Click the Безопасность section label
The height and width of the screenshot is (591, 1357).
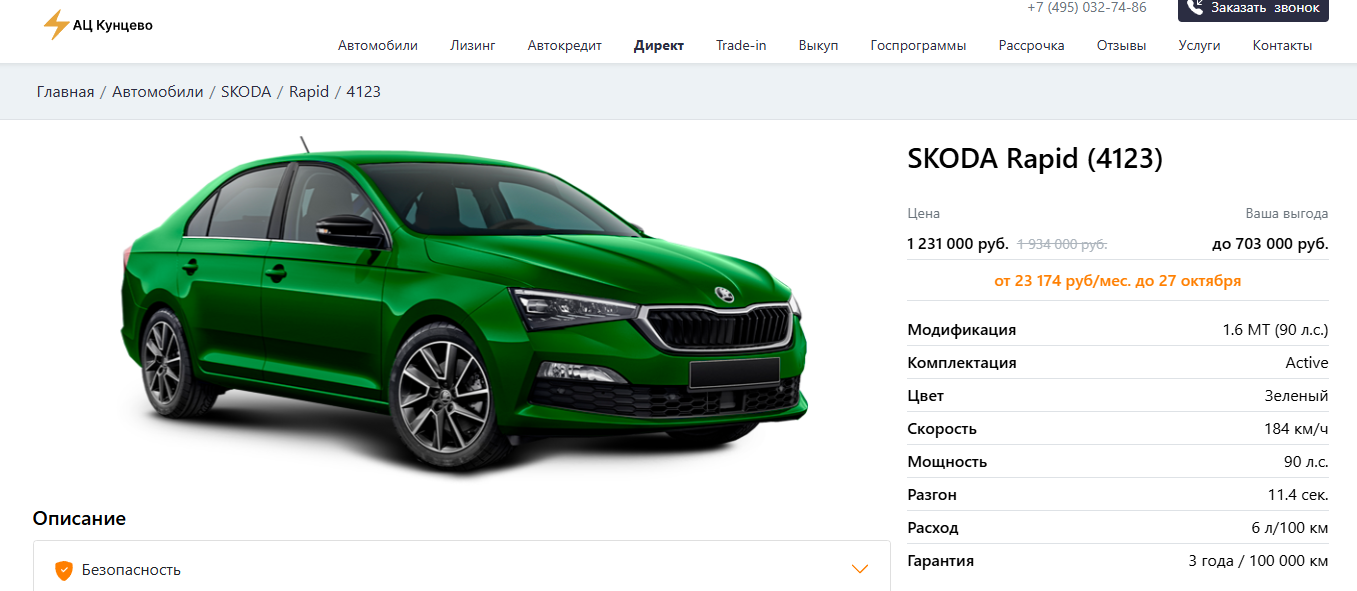[131, 570]
